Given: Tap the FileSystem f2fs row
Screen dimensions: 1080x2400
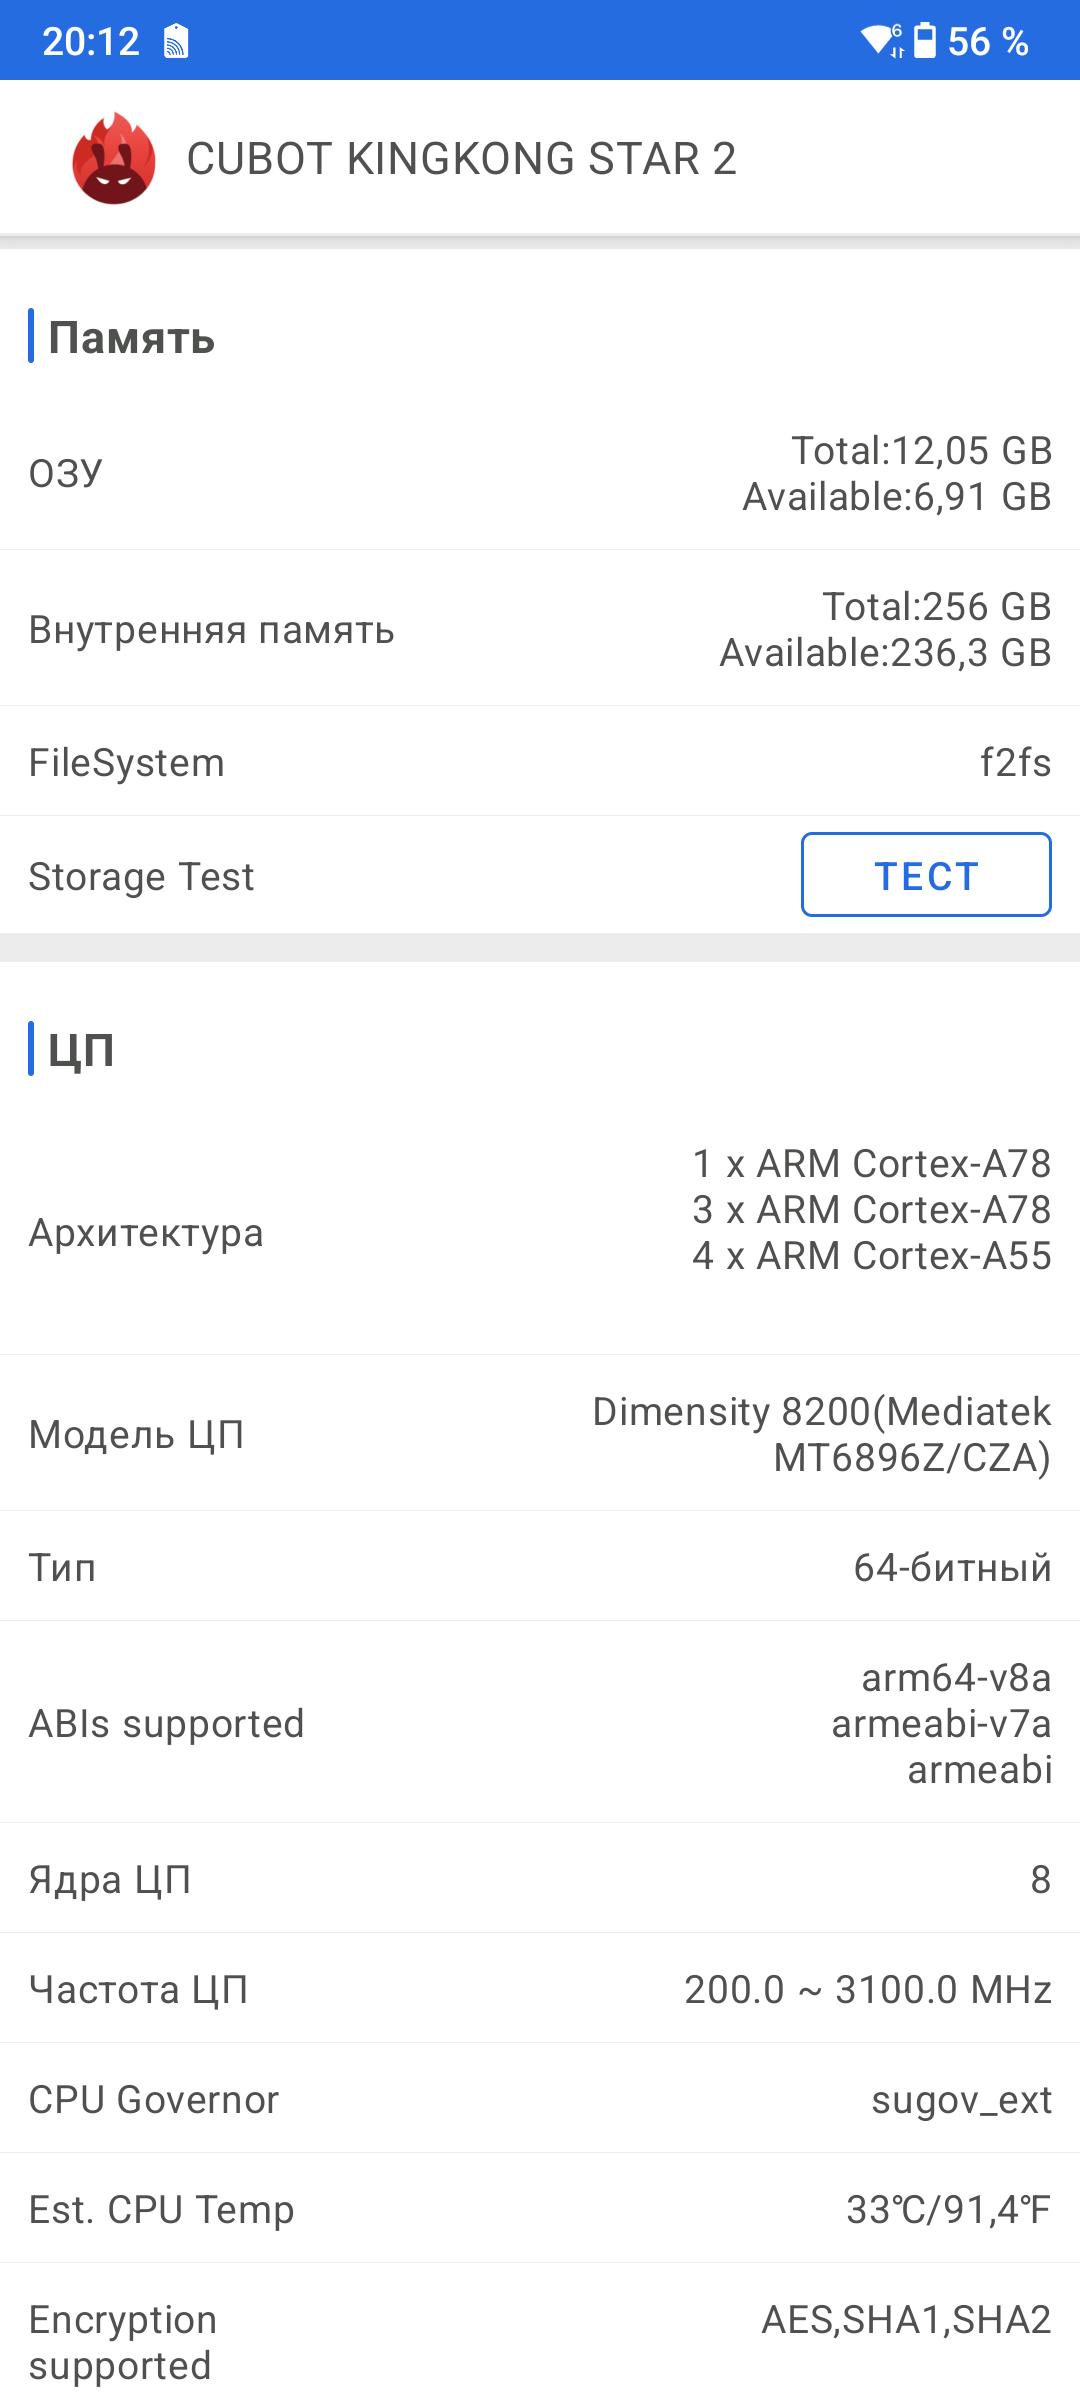Looking at the screenshot, I should 540,762.
